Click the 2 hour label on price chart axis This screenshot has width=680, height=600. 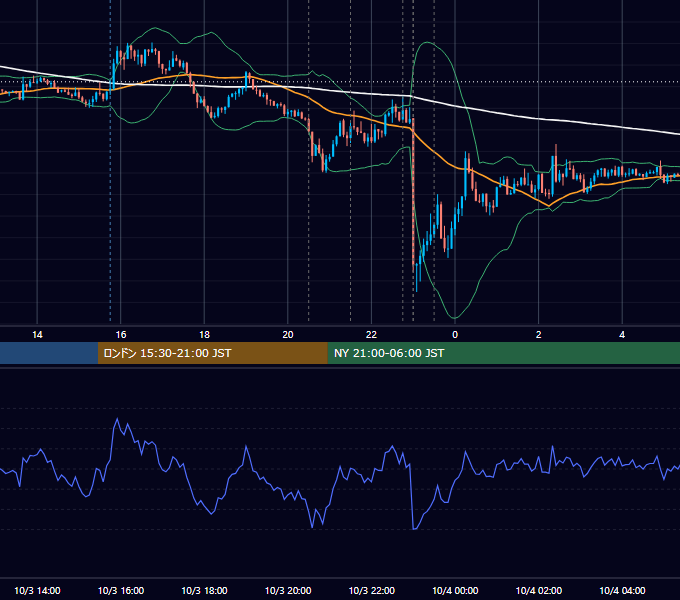[539, 335]
